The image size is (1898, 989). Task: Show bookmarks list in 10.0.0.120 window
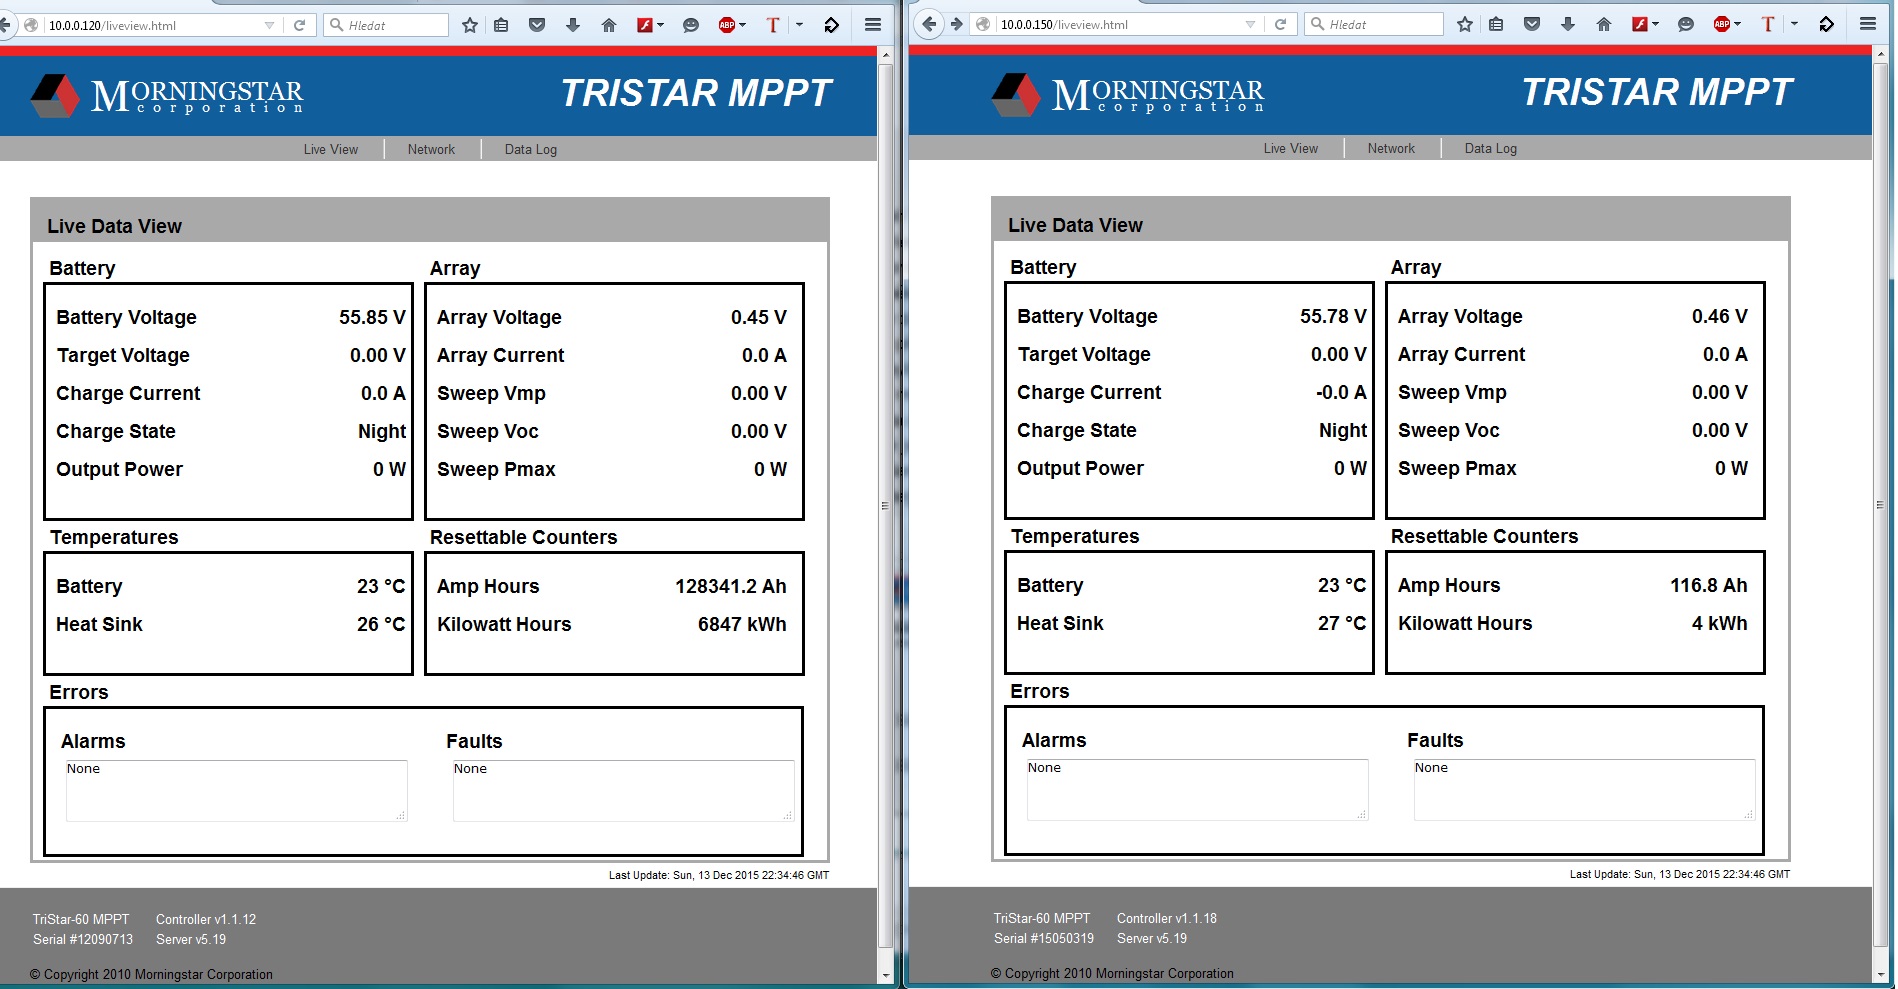[502, 25]
